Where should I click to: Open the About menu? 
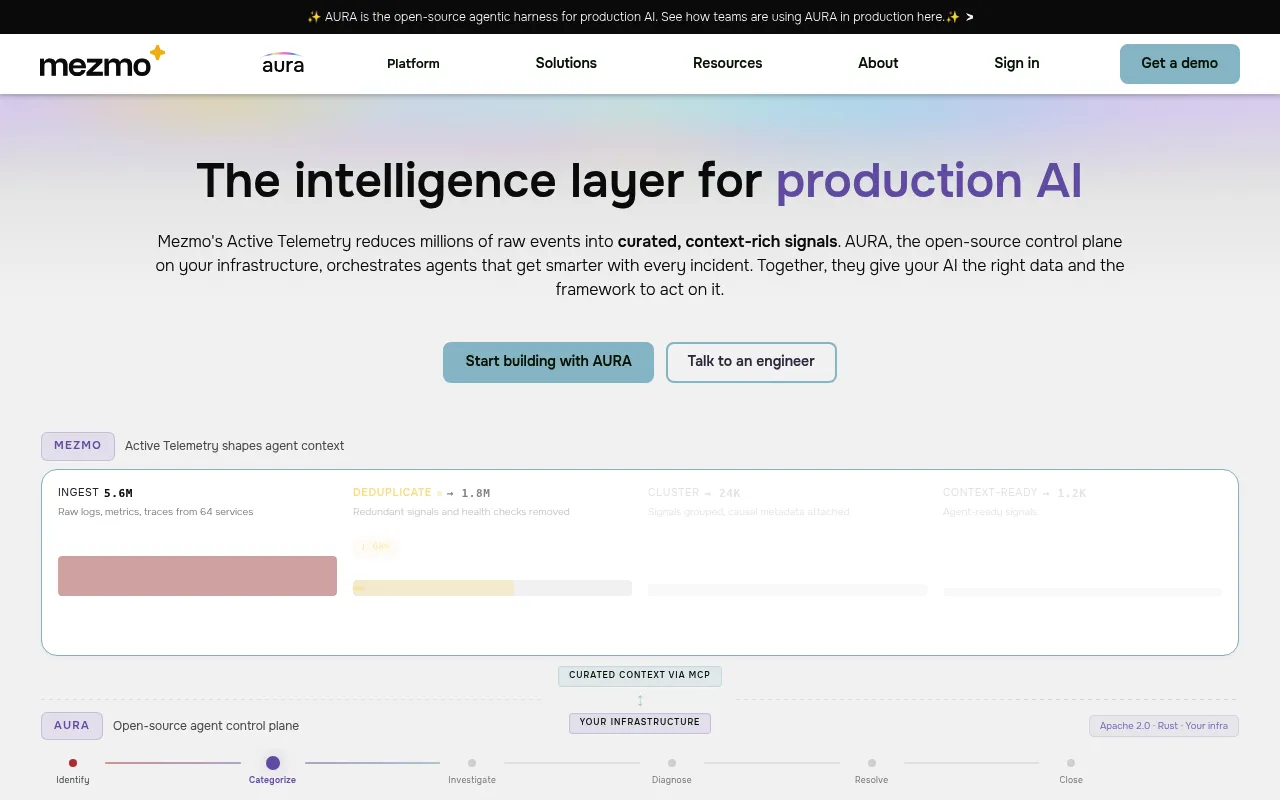878,63
